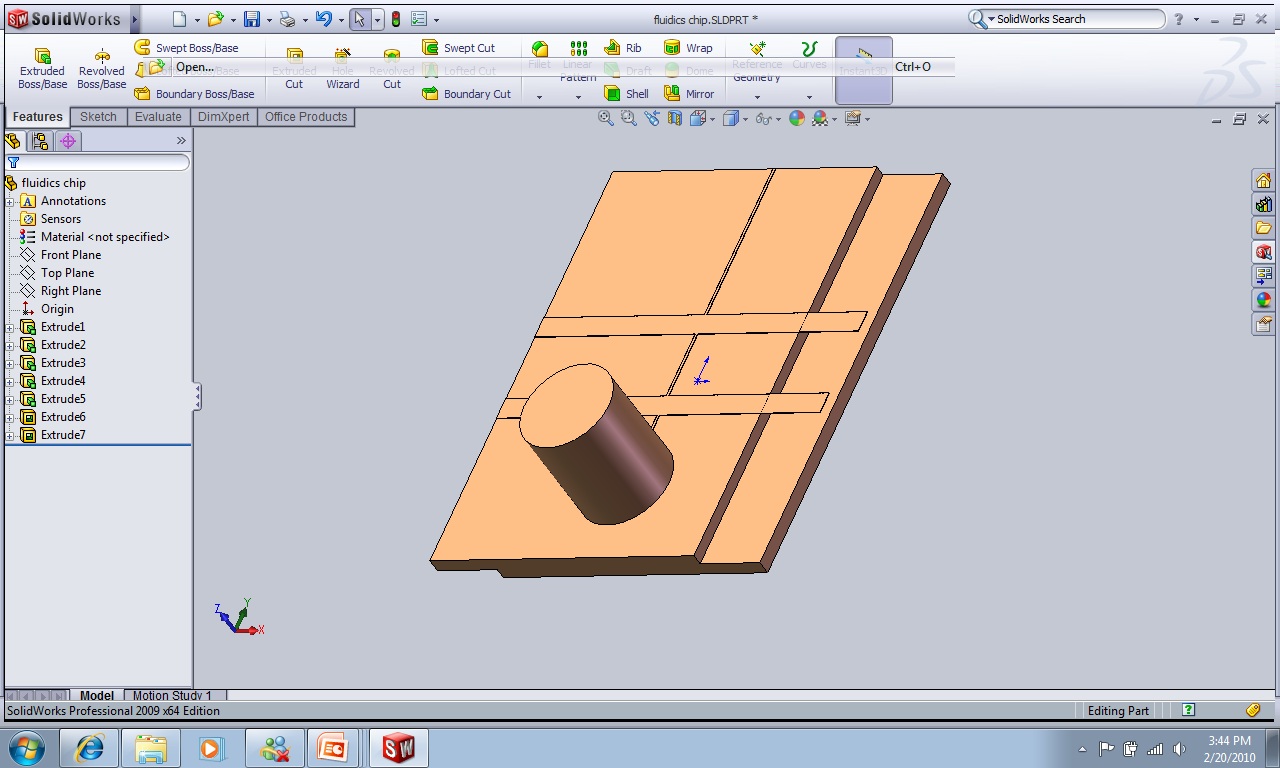This screenshot has height=768, width=1280.
Task: Click the New document icon
Action: point(179,19)
